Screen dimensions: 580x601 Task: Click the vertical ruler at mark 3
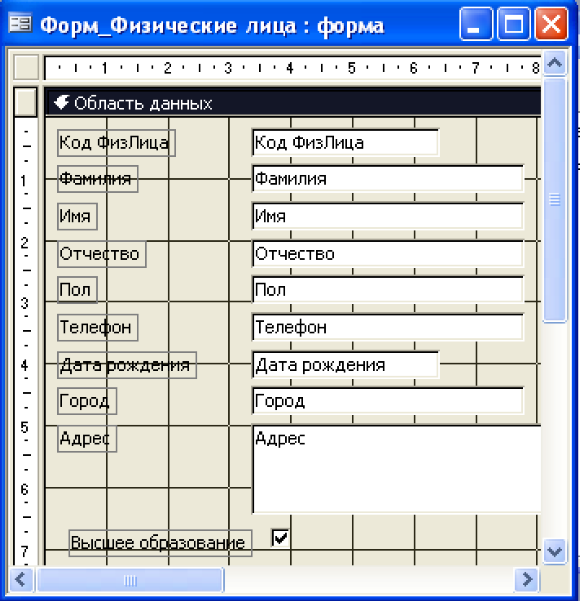pos(25,303)
